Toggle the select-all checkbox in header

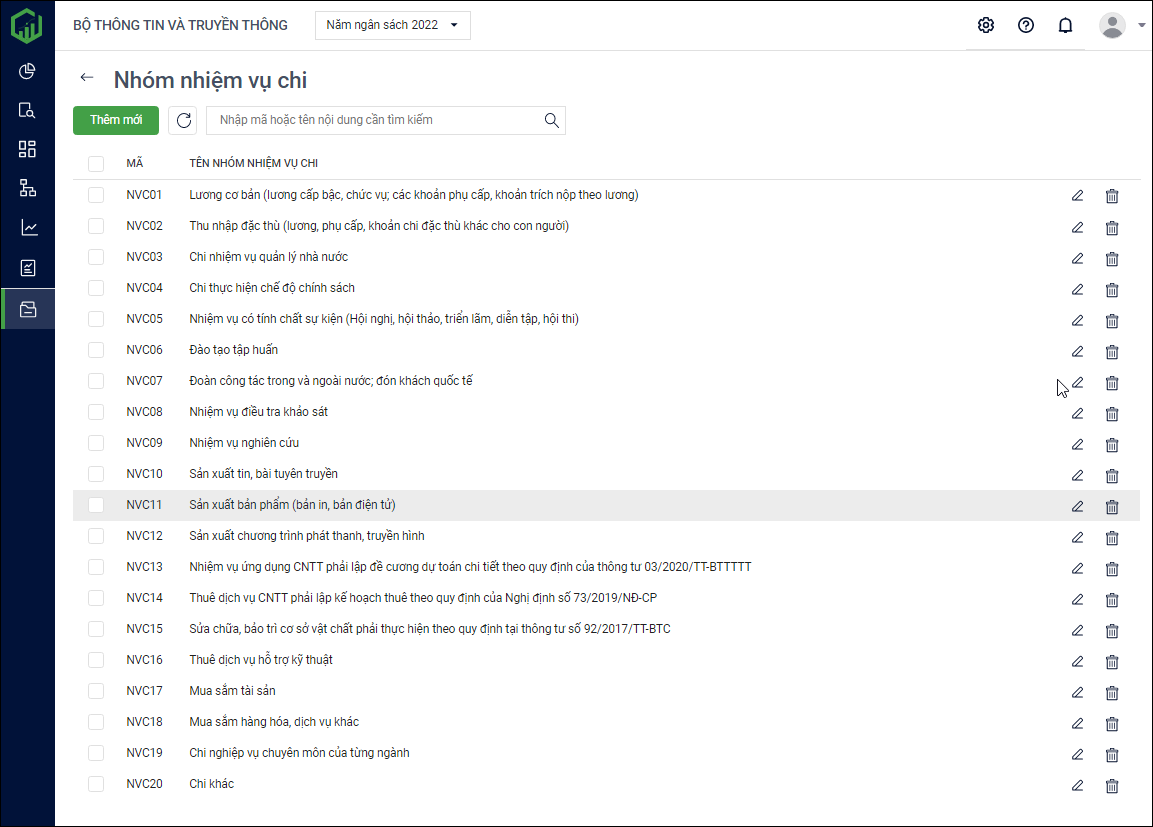pos(96,164)
